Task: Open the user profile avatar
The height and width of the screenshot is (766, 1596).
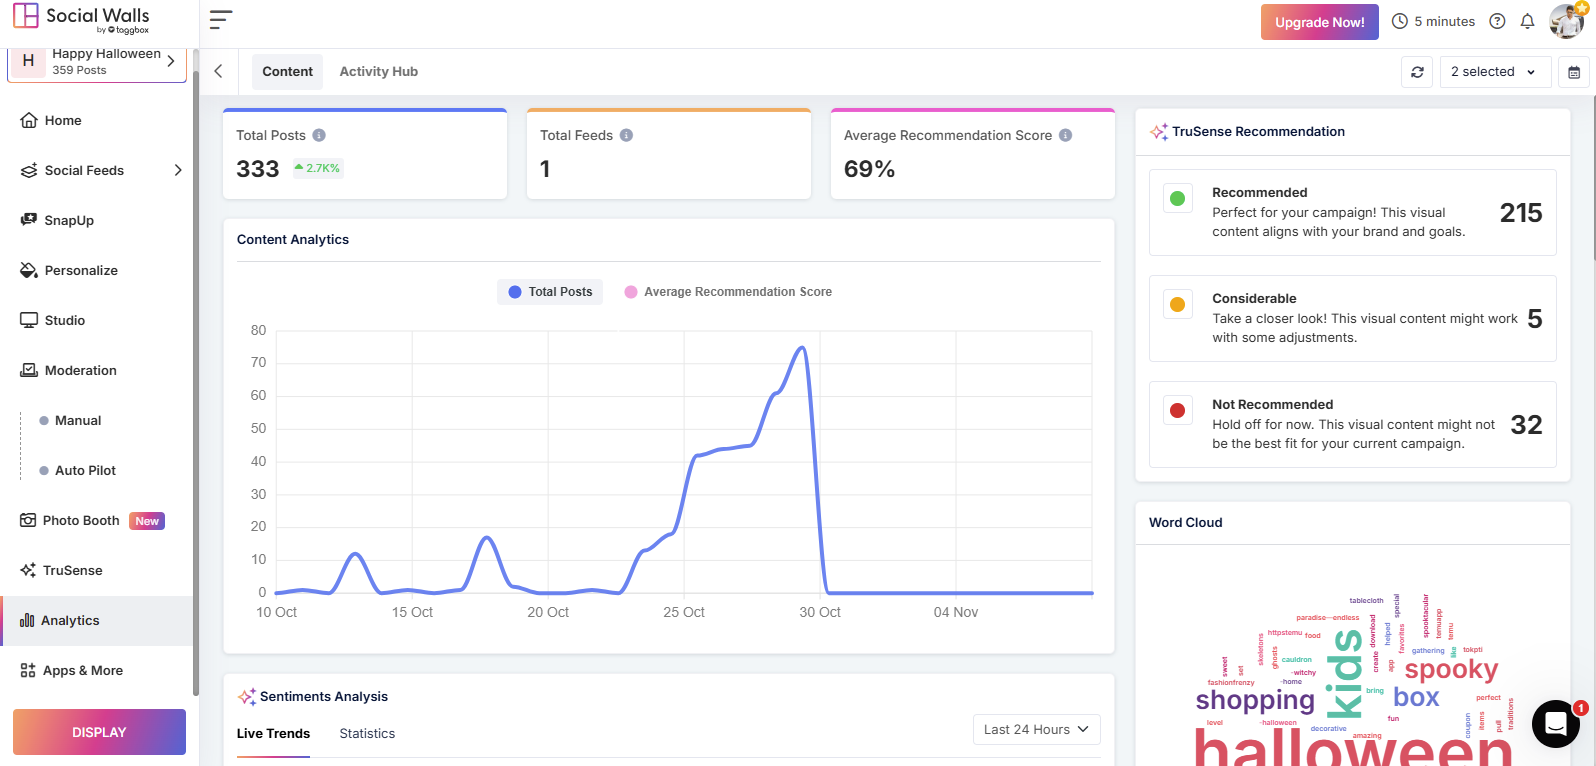Action: (1566, 21)
